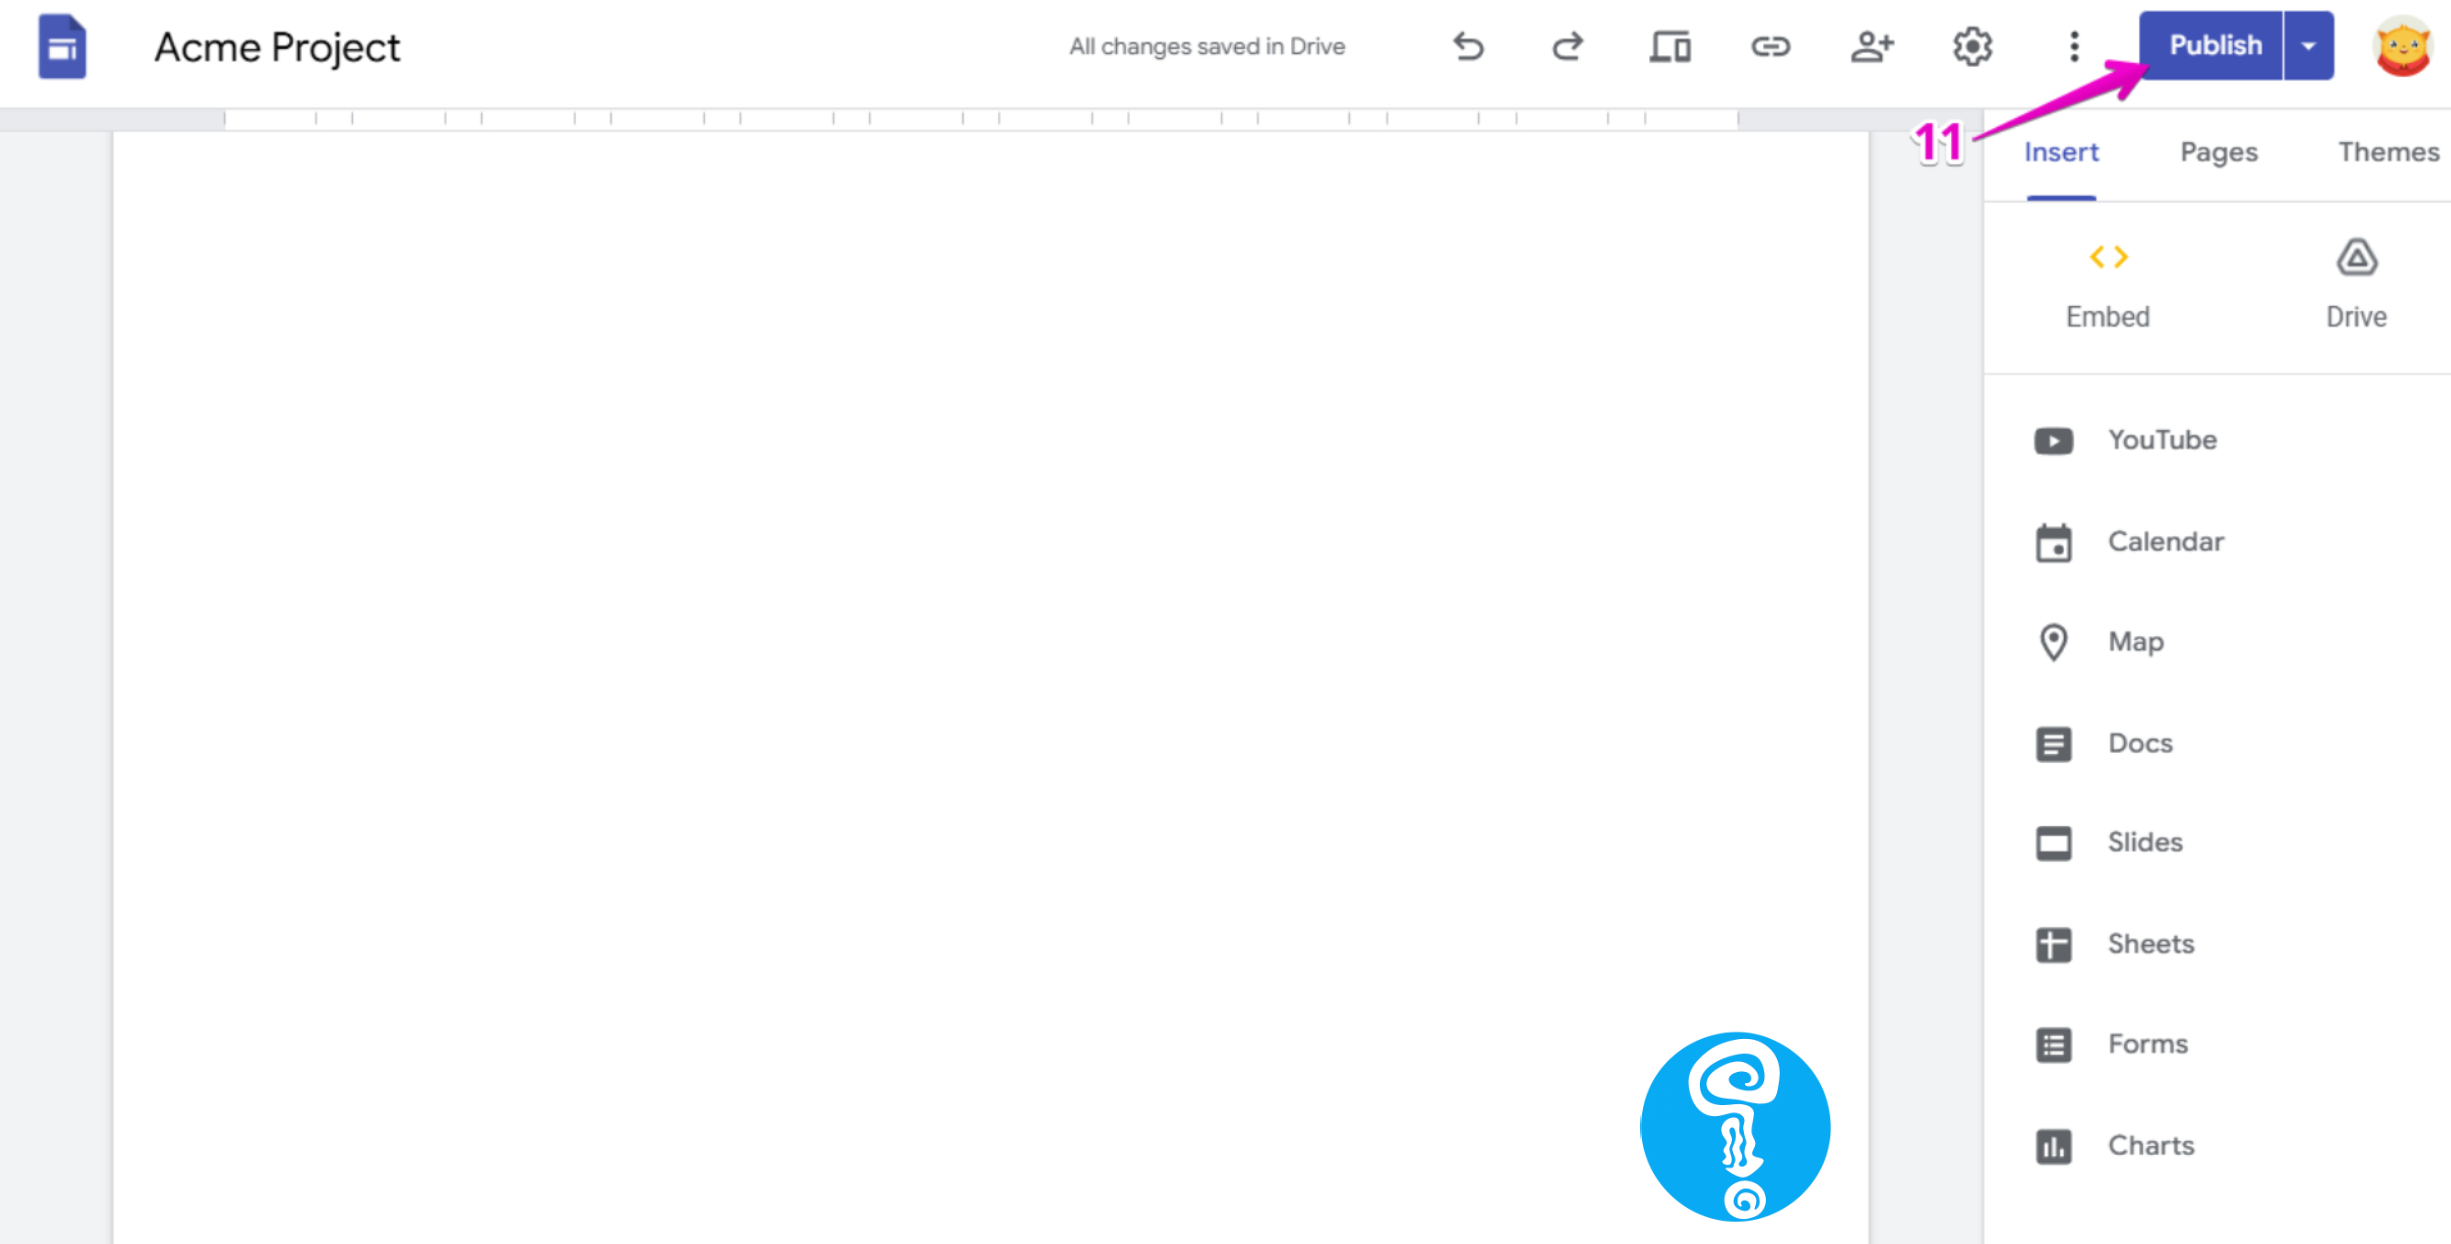Edit the Acme Project title field

(277, 47)
